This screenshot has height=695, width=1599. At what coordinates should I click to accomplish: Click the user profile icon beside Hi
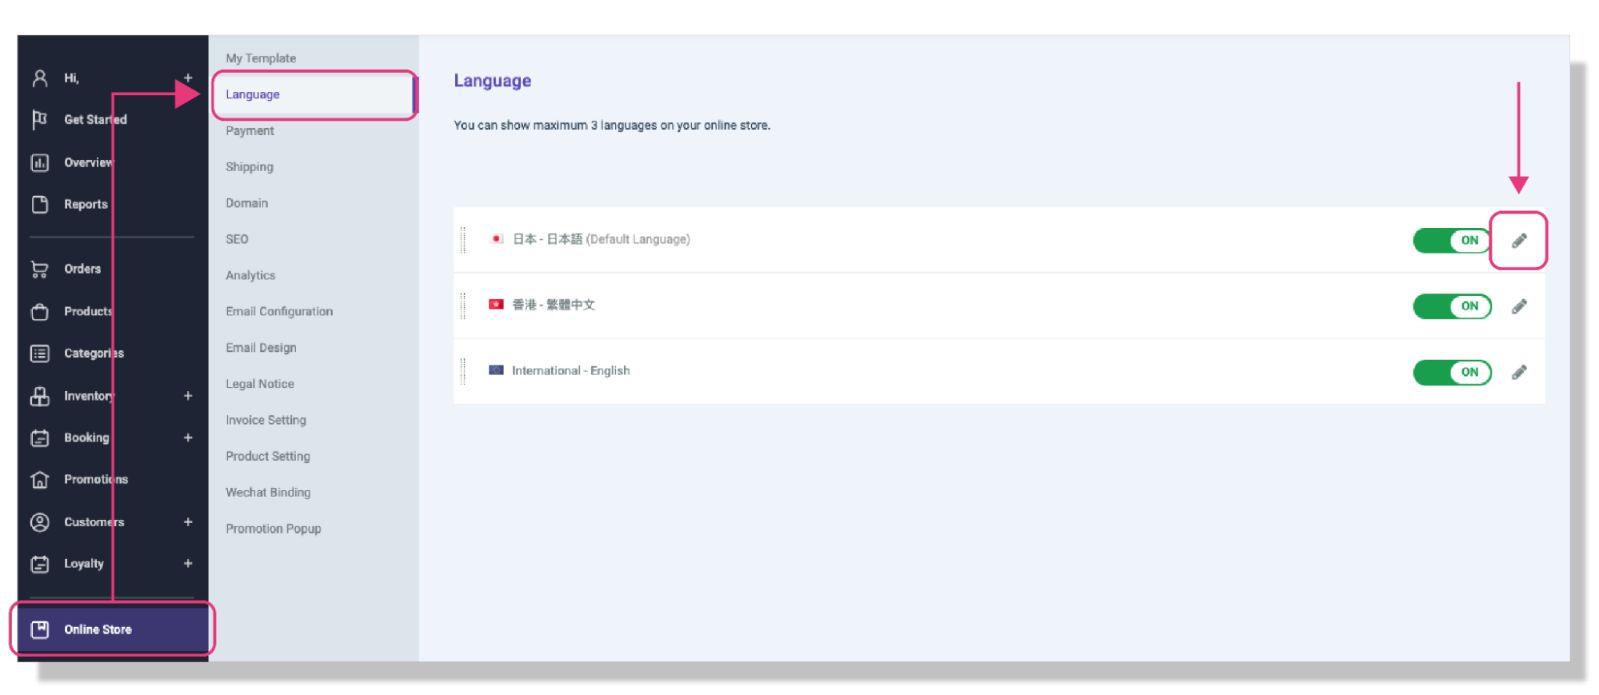pos(40,78)
